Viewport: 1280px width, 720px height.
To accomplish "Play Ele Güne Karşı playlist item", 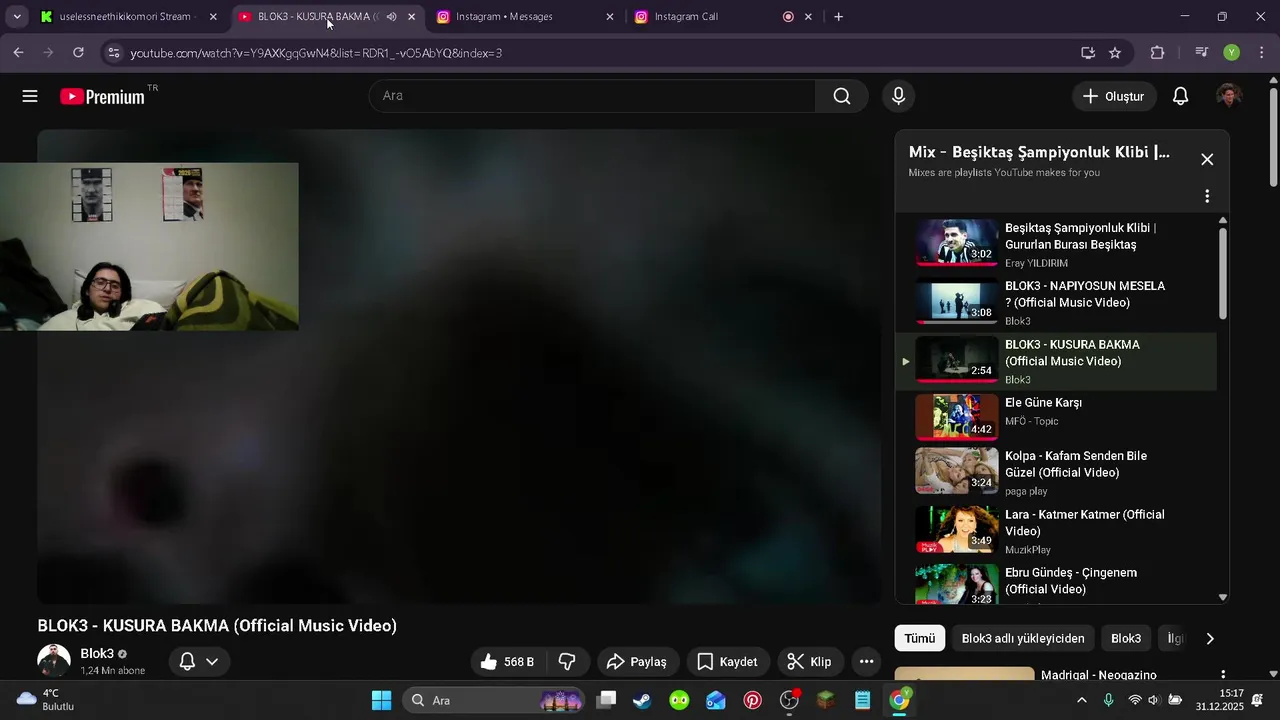I will coord(1056,418).
